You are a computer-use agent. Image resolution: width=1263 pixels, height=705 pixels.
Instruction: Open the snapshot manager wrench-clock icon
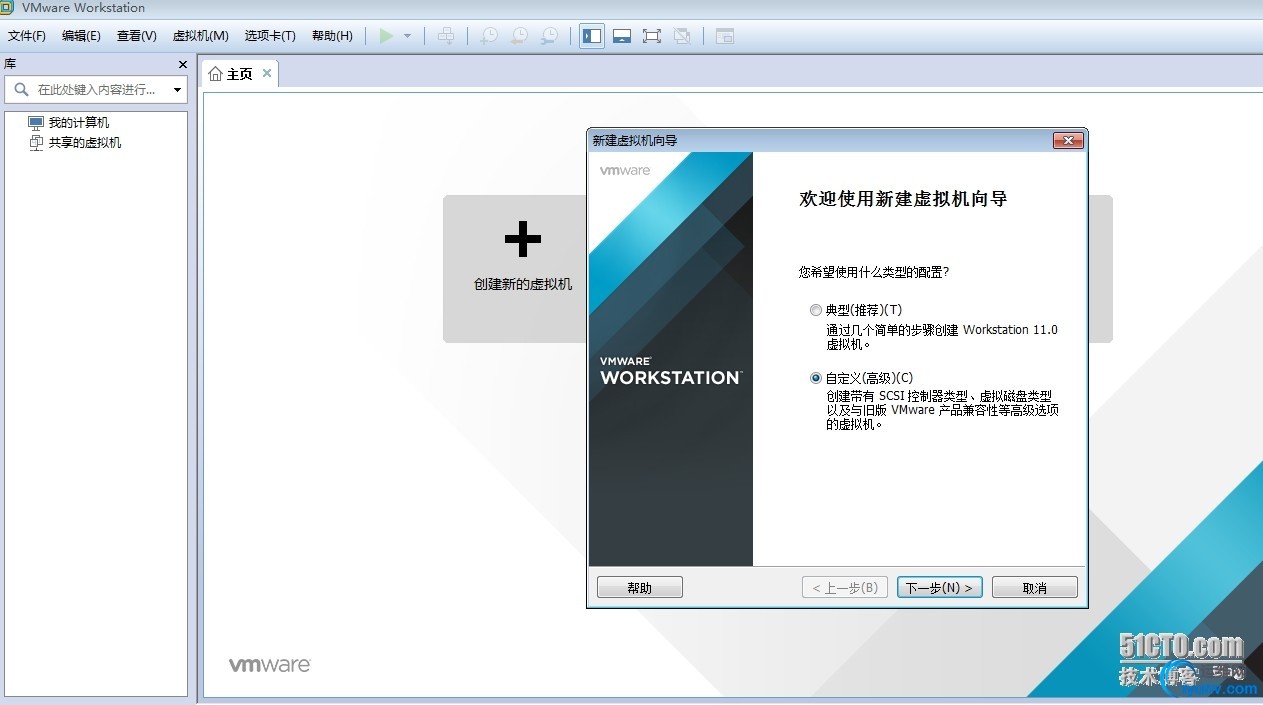pyautogui.click(x=549, y=36)
